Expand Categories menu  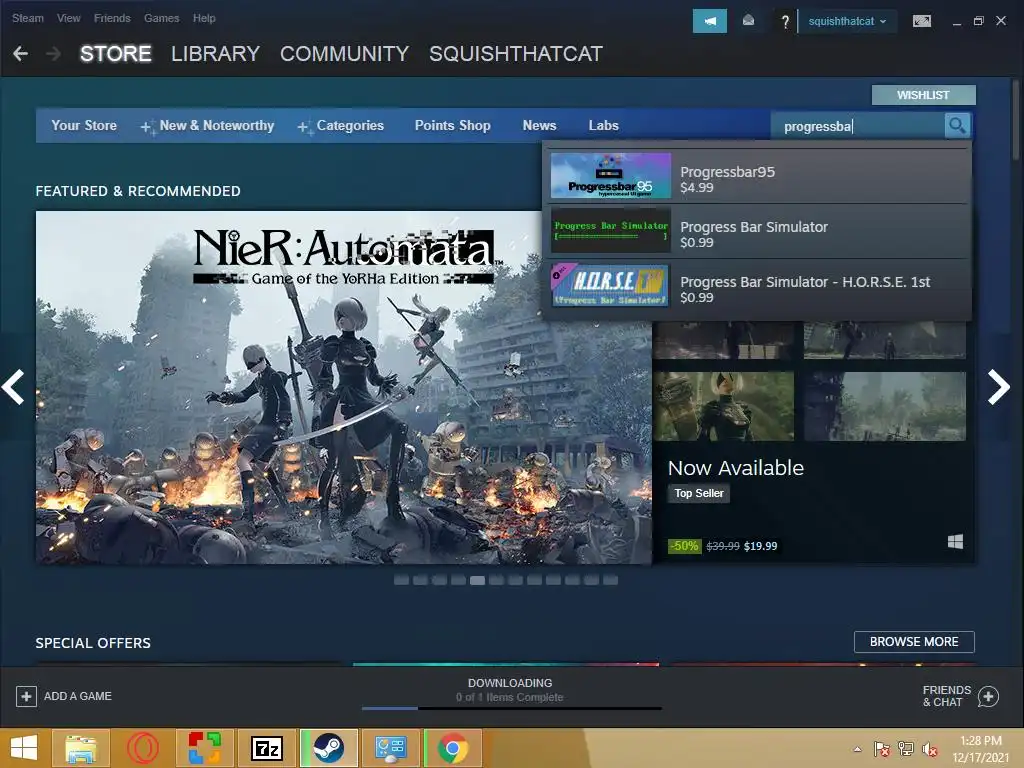click(x=341, y=125)
